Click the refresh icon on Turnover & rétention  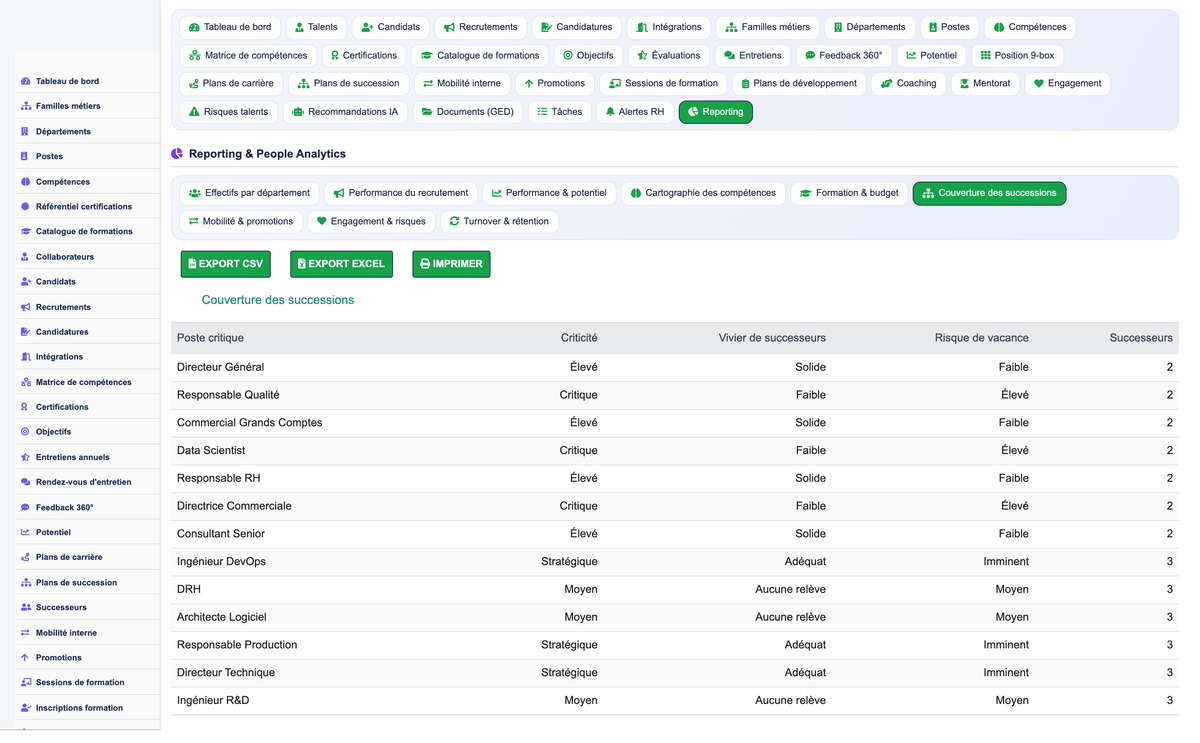coord(454,221)
